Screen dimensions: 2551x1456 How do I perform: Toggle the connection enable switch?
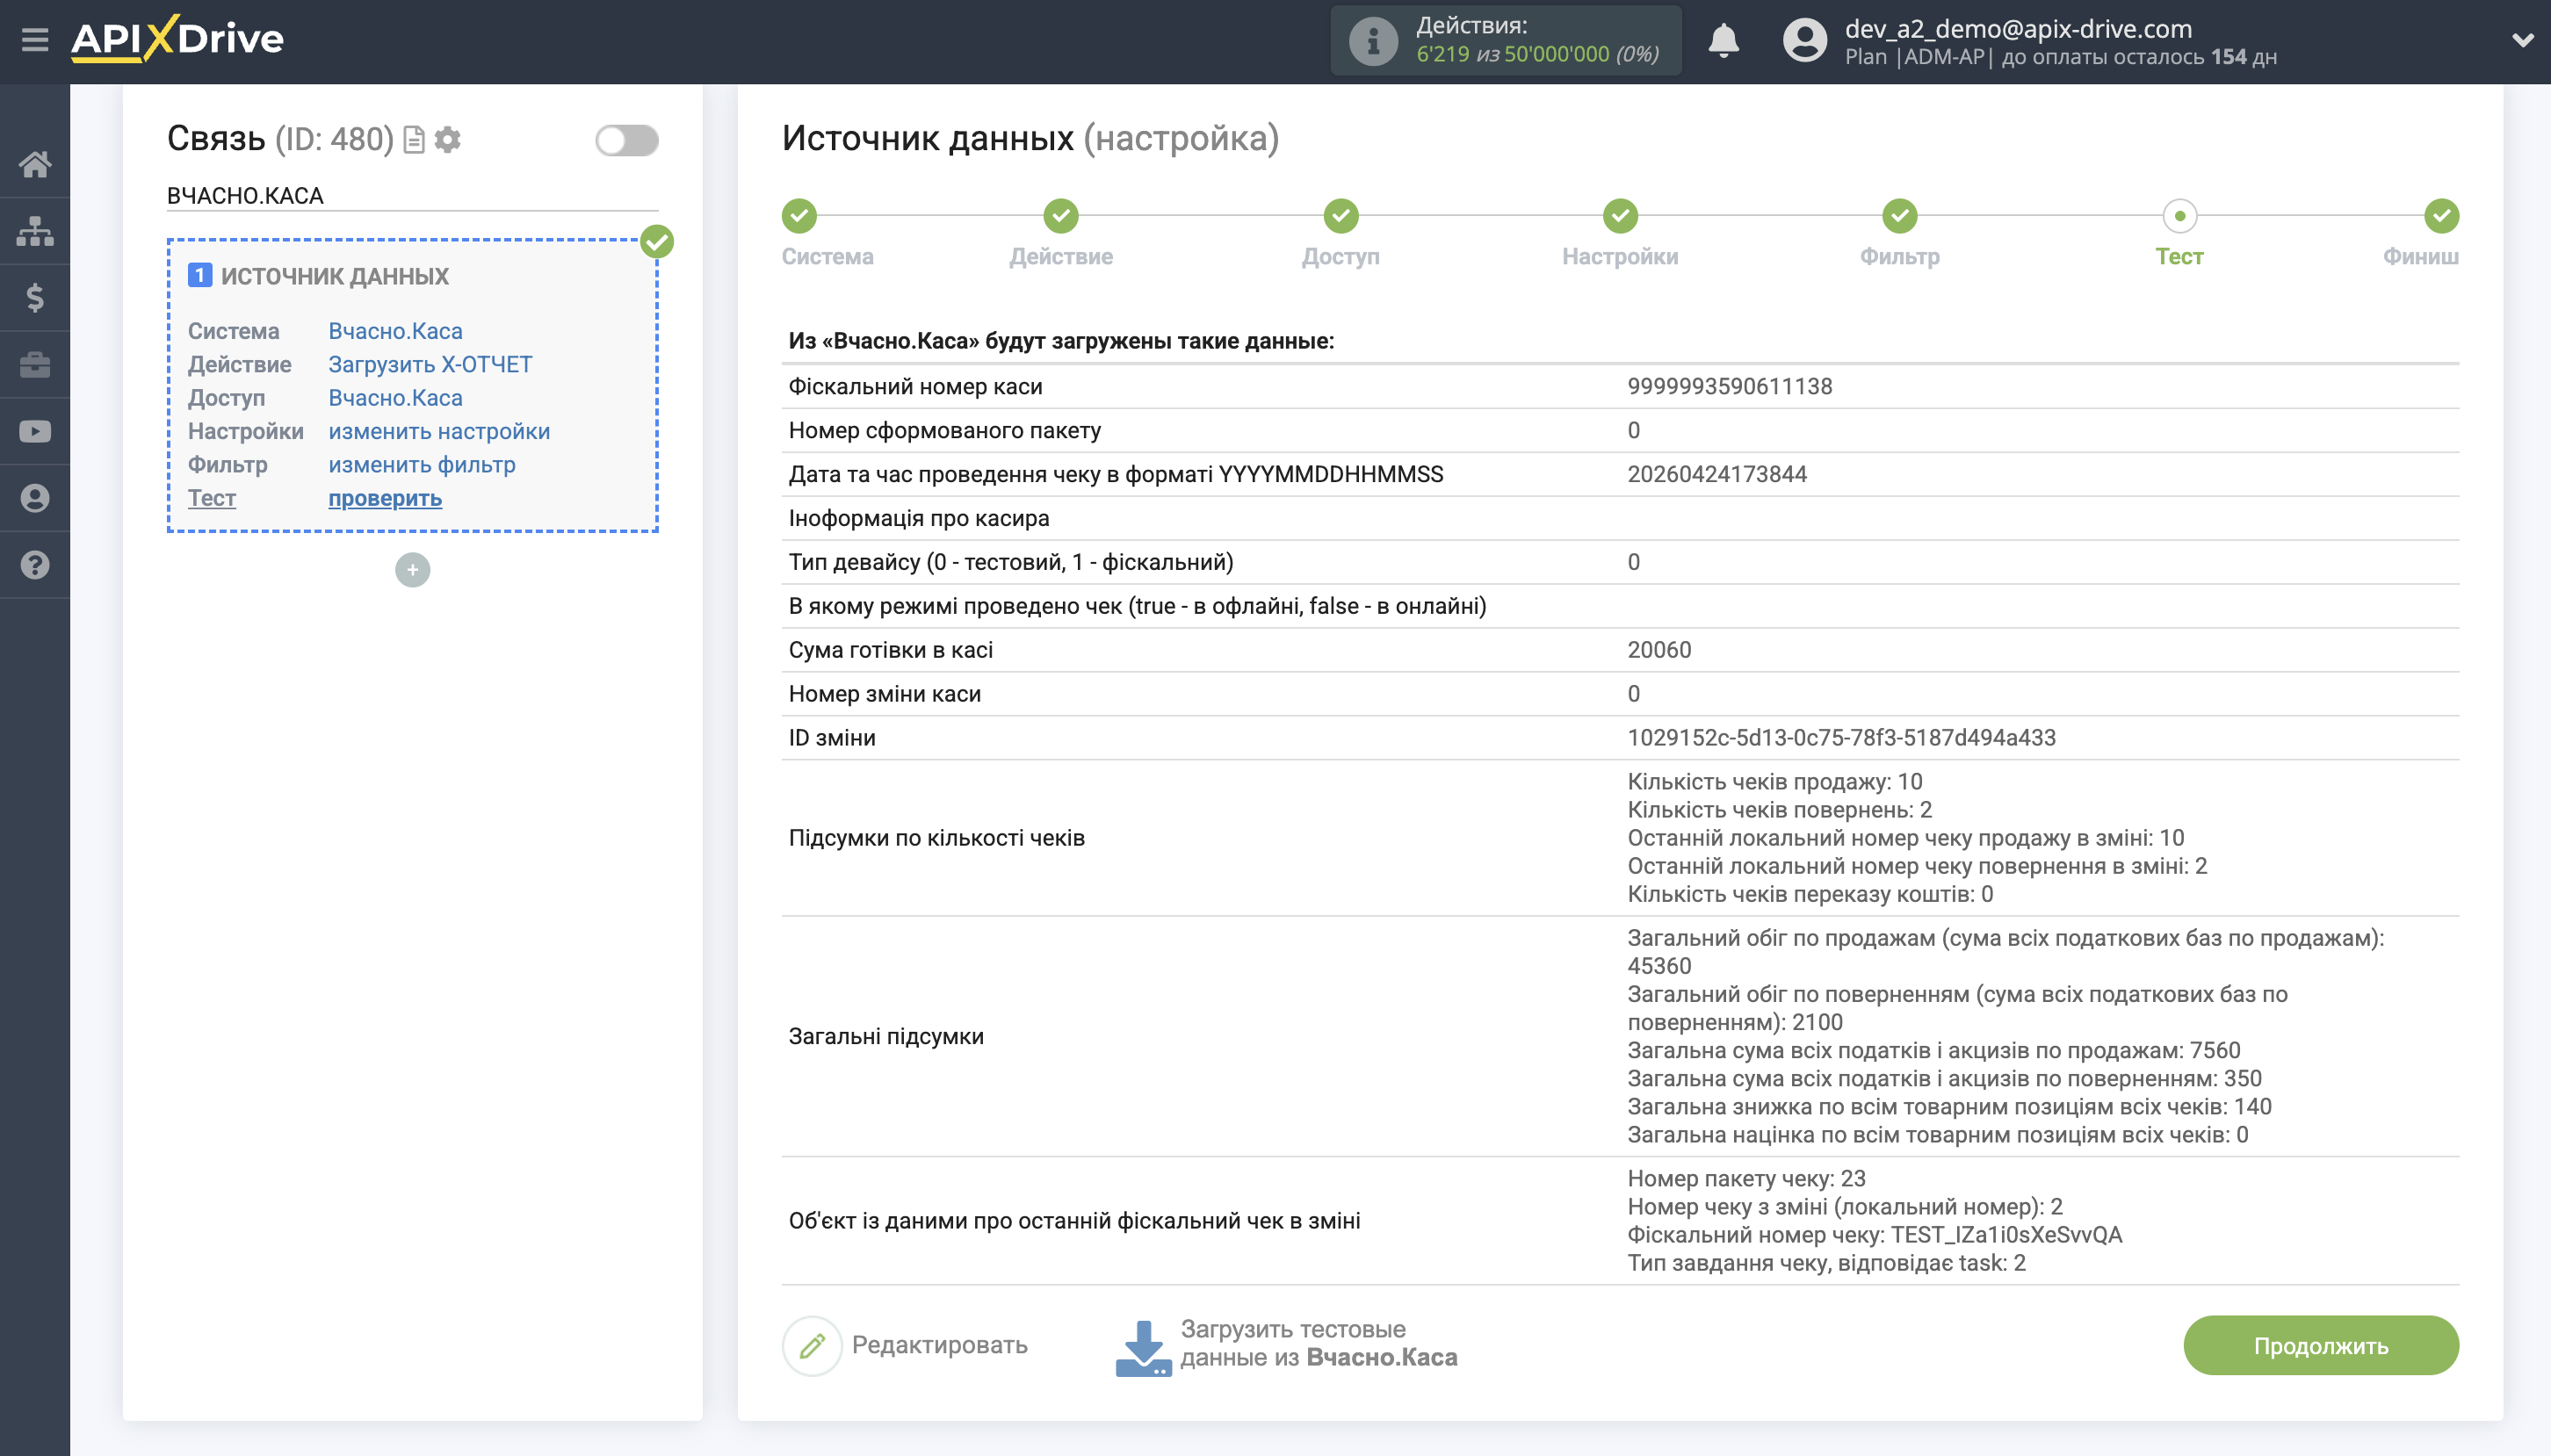(626, 140)
